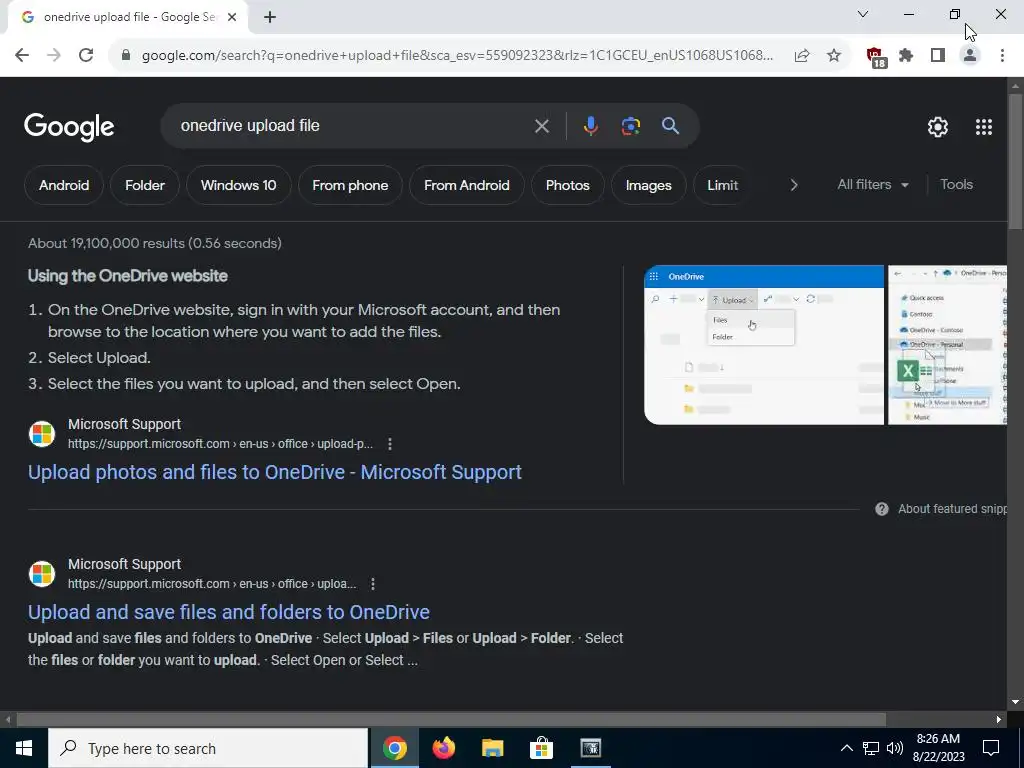This screenshot has width=1024, height=768.
Task: Click the browser address bar URL
Action: pyautogui.click(x=457, y=56)
